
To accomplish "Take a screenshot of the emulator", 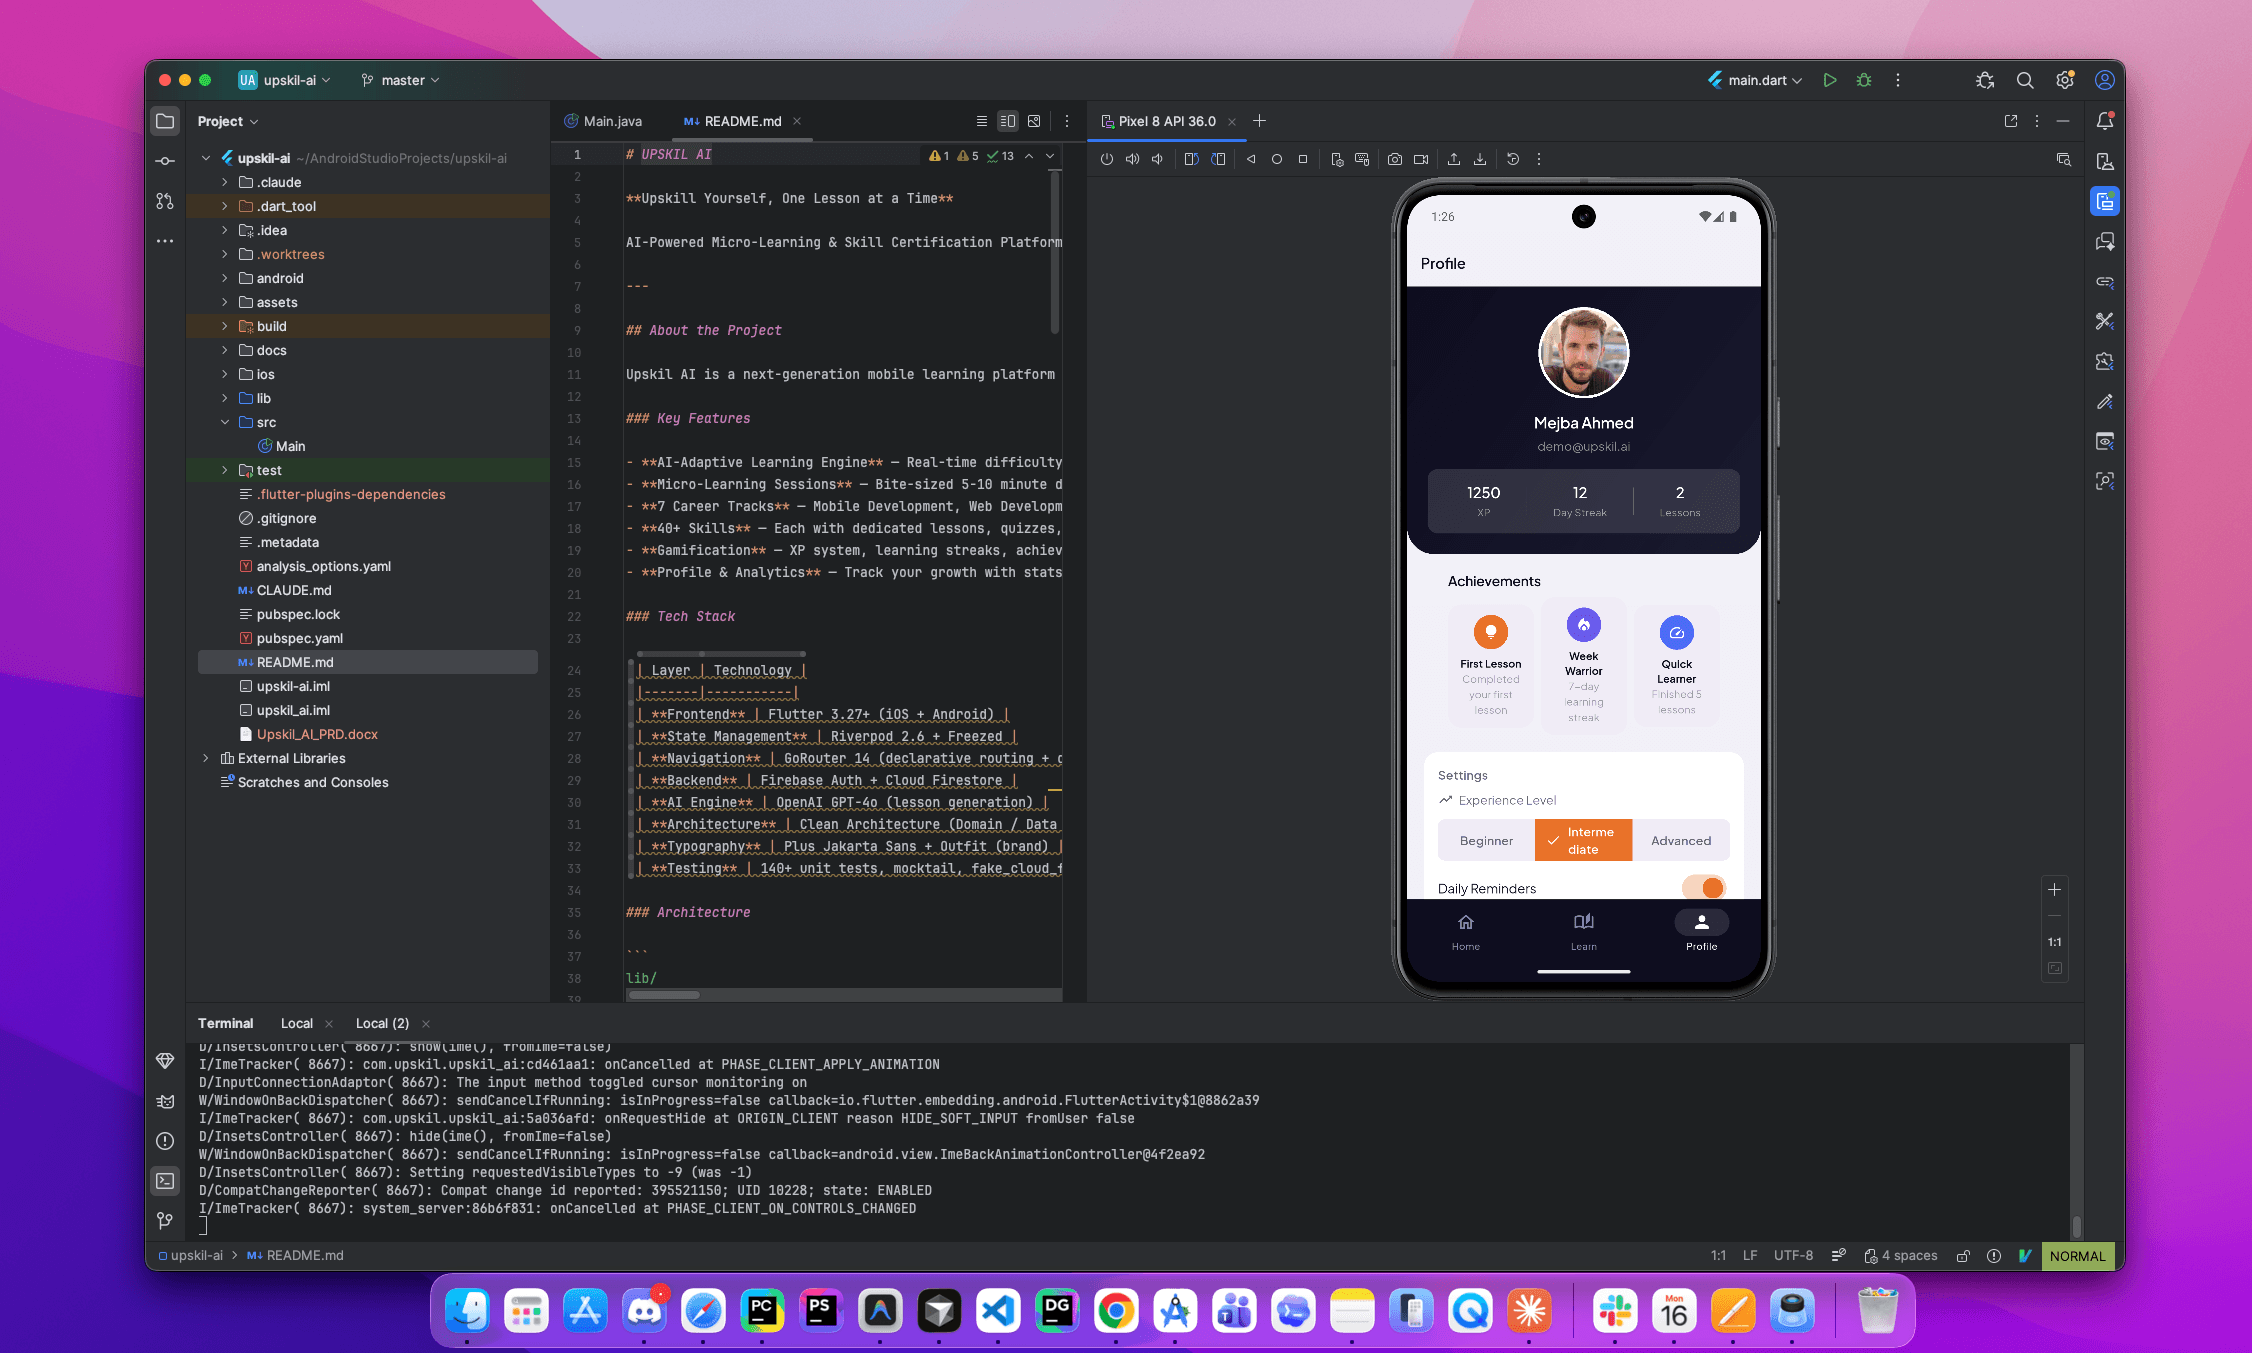I will pyautogui.click(x=1395, y=158).
